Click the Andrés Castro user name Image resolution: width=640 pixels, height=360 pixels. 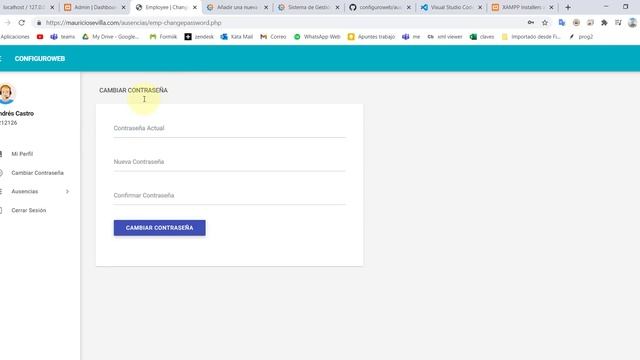click(x=17, y=113)
